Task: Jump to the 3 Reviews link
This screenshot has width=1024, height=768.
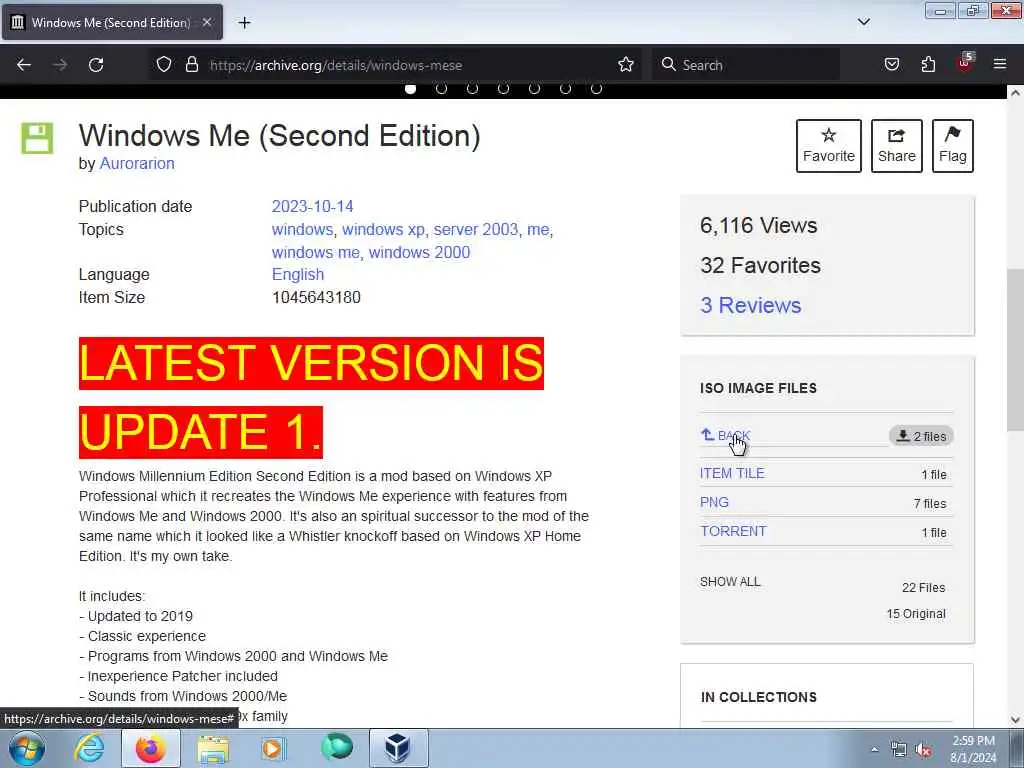Action: point(750,305)
